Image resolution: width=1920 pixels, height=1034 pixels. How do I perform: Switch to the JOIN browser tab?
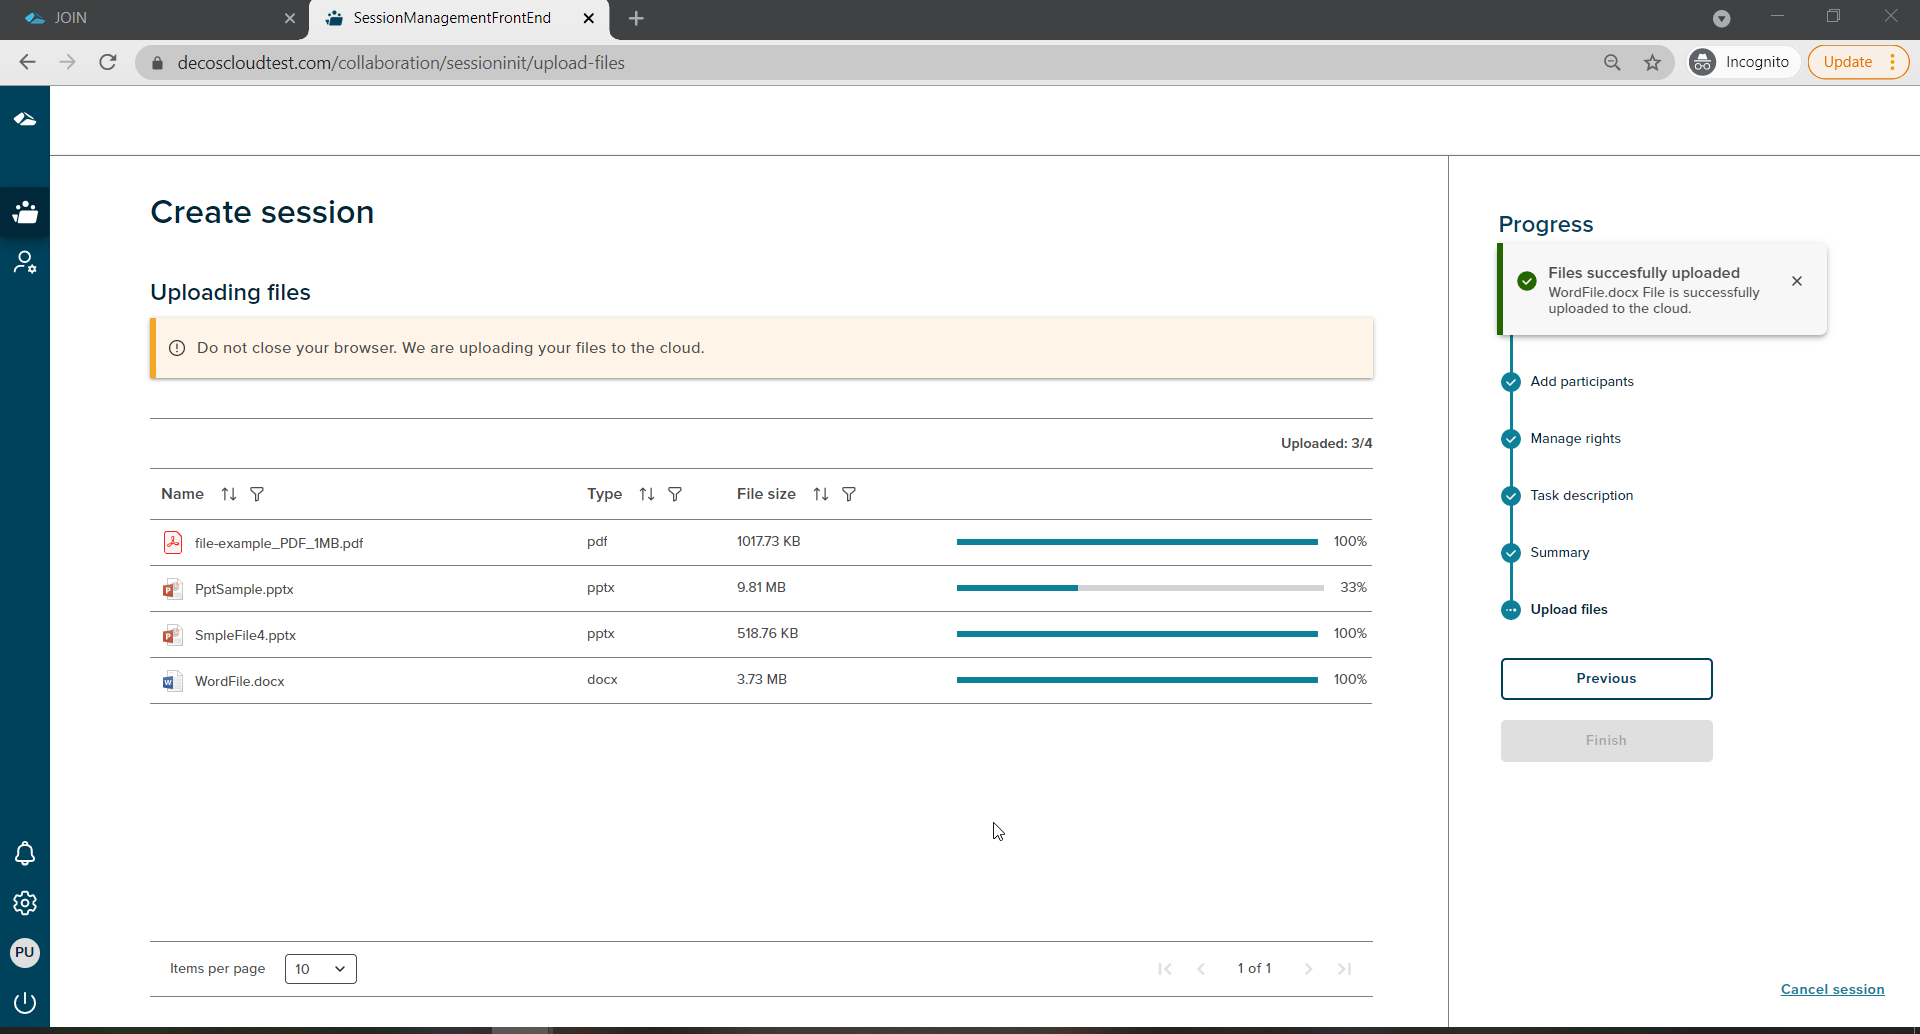pyautogui.click(x=150, y=18)
